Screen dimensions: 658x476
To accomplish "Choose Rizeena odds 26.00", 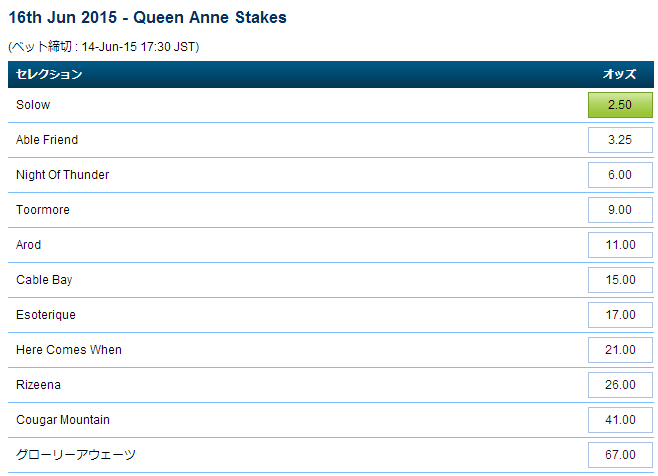I will [x=620, y=385].
